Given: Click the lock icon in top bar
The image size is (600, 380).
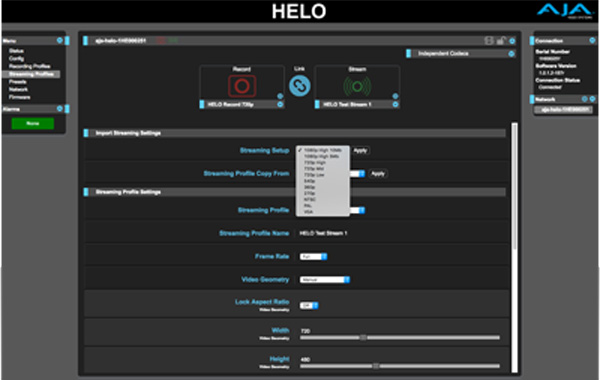Looking at the screenshot, I should click(x=501, y=41).
